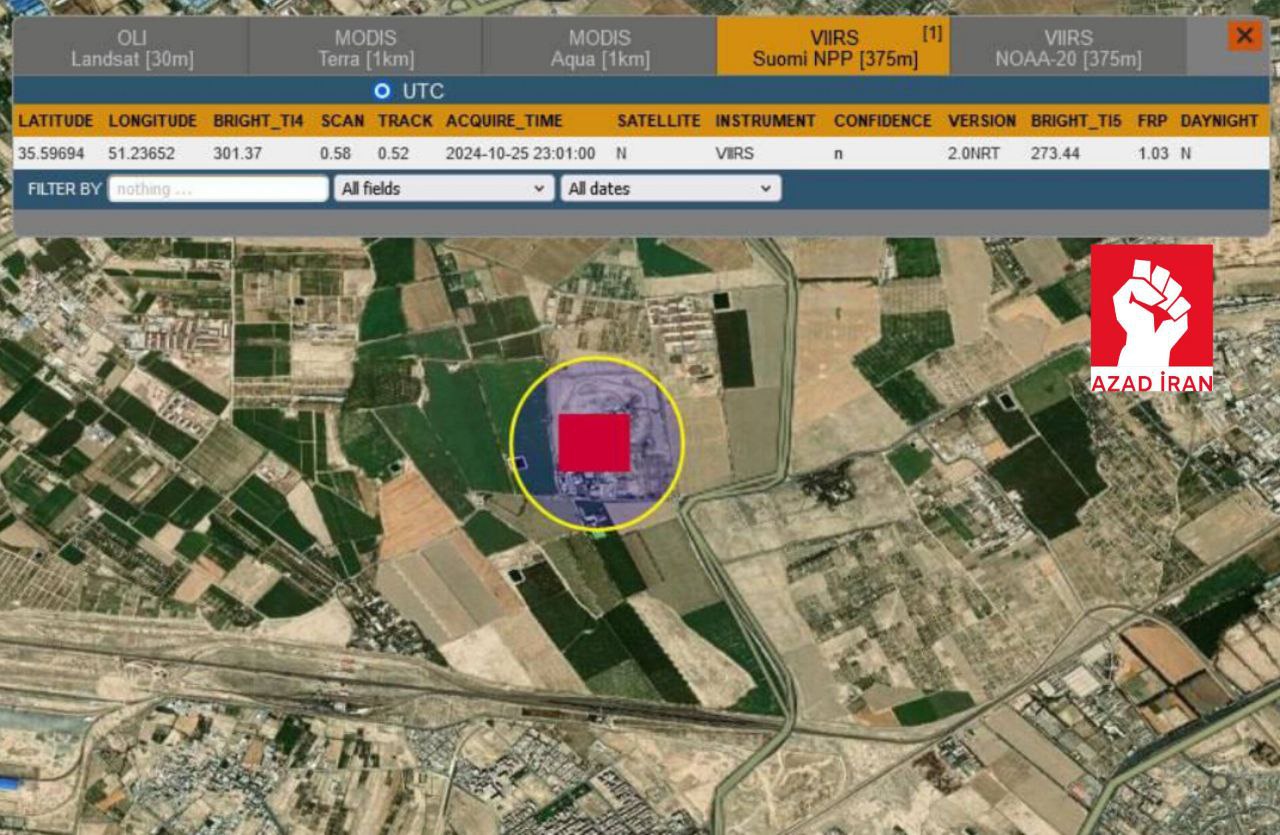Open the All fields dropdown
This screenshot has height=835, width=1280.
click(444, 188)
